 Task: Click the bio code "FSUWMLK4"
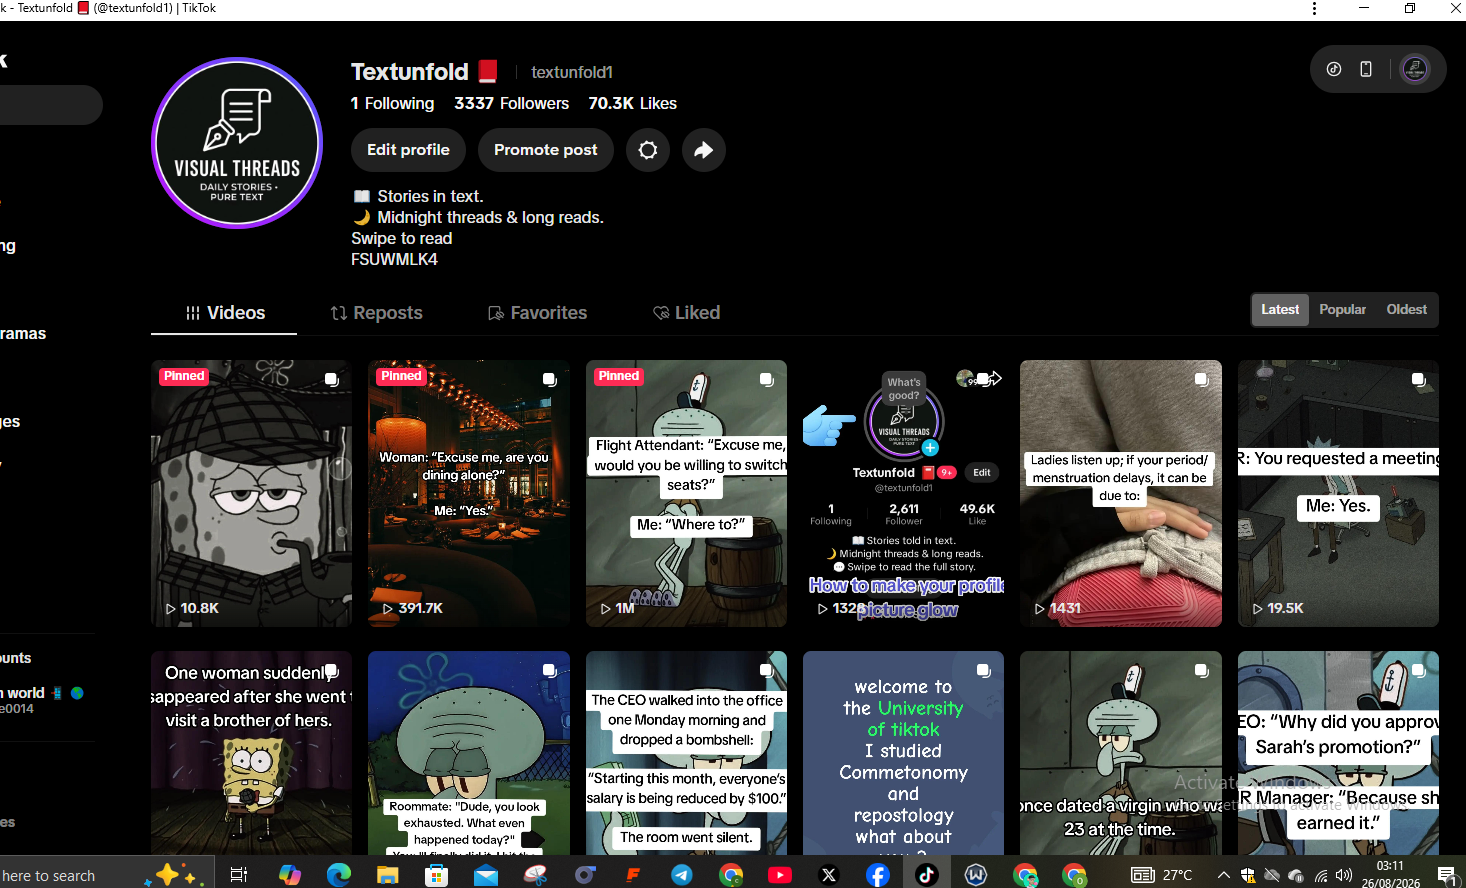click(394, 259)
